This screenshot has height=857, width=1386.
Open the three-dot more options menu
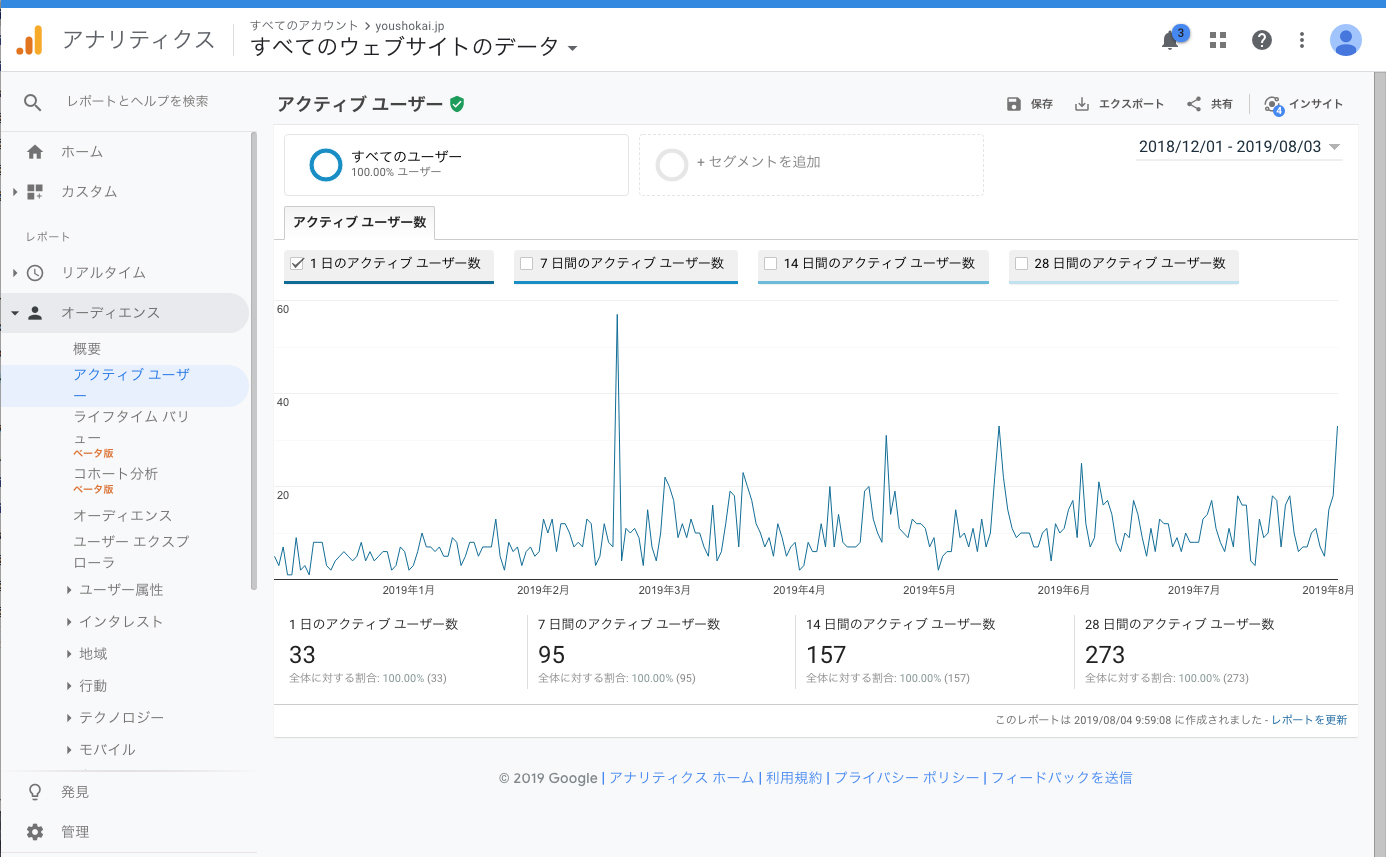pyautogui.click(x=1302, y=40)
